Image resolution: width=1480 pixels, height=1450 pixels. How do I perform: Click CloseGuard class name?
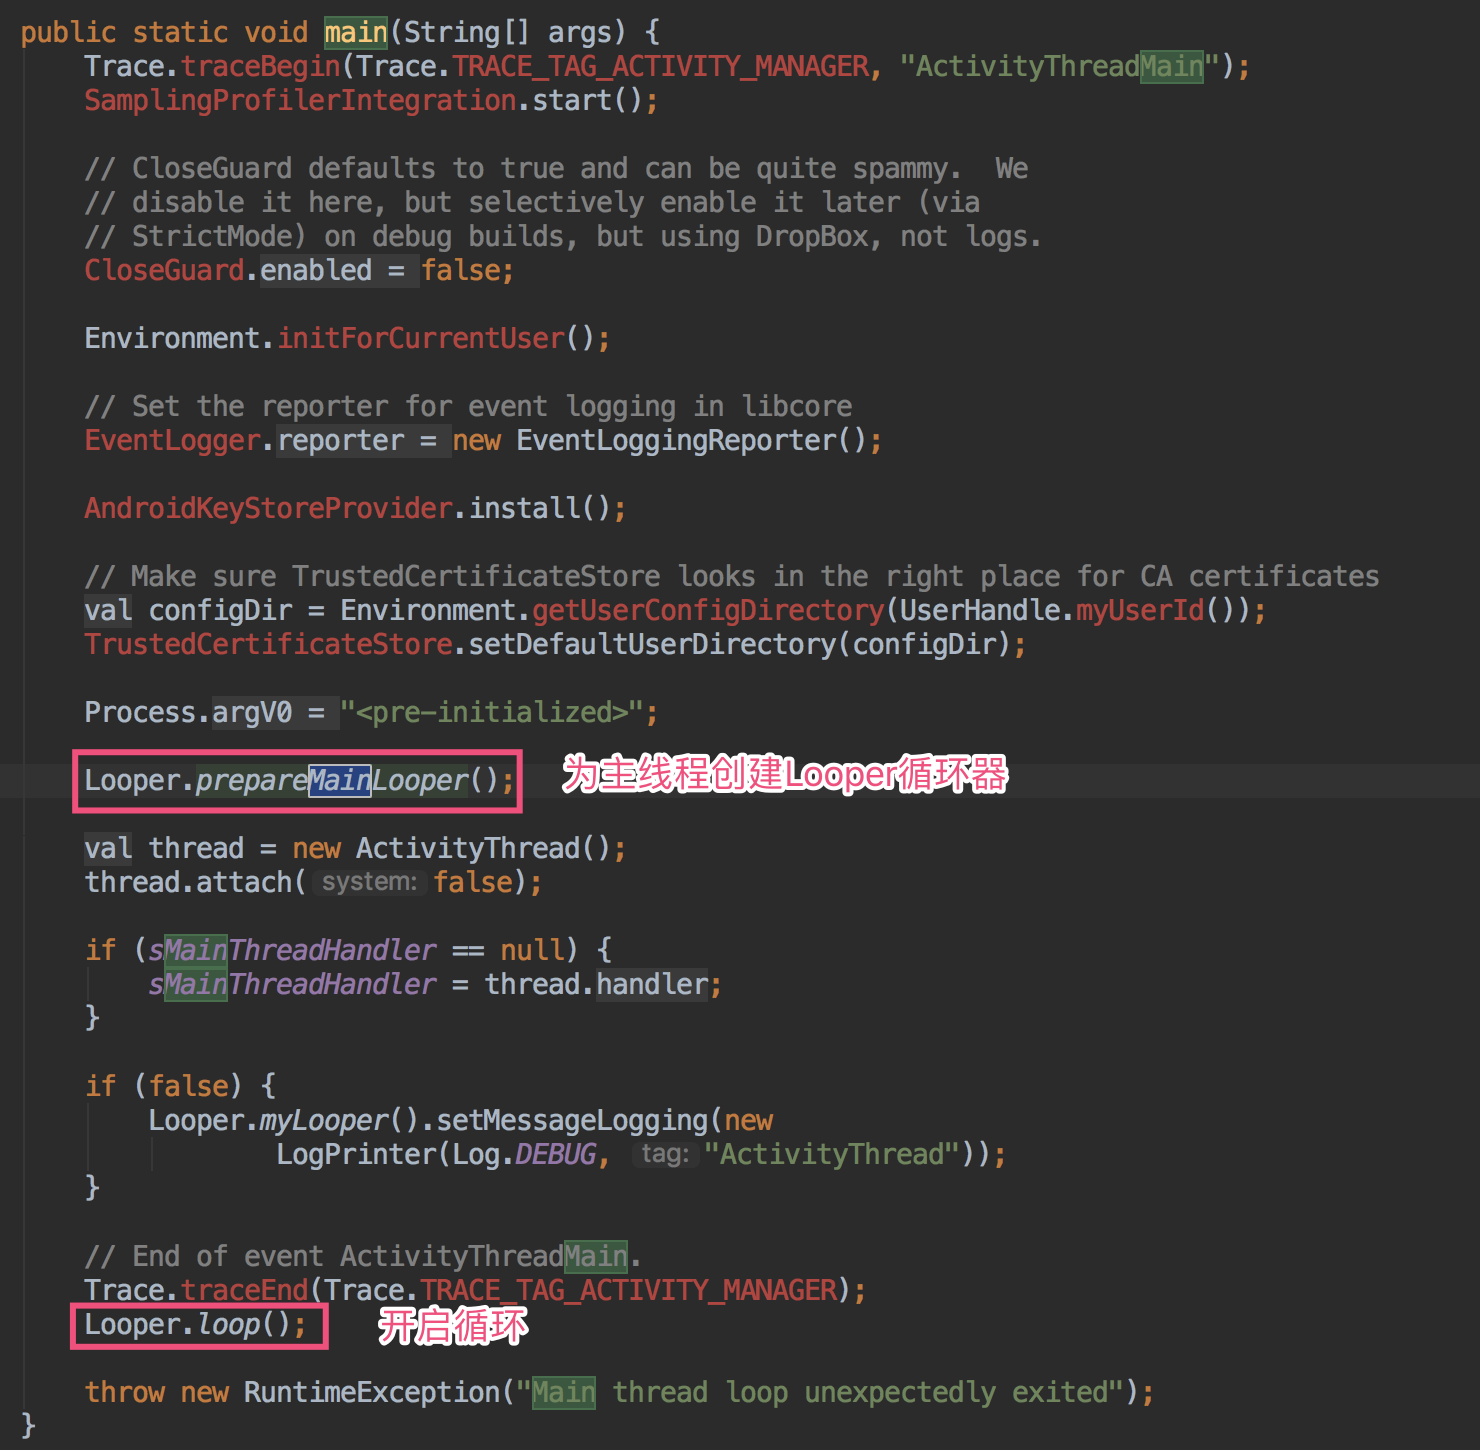pos(164,270)
